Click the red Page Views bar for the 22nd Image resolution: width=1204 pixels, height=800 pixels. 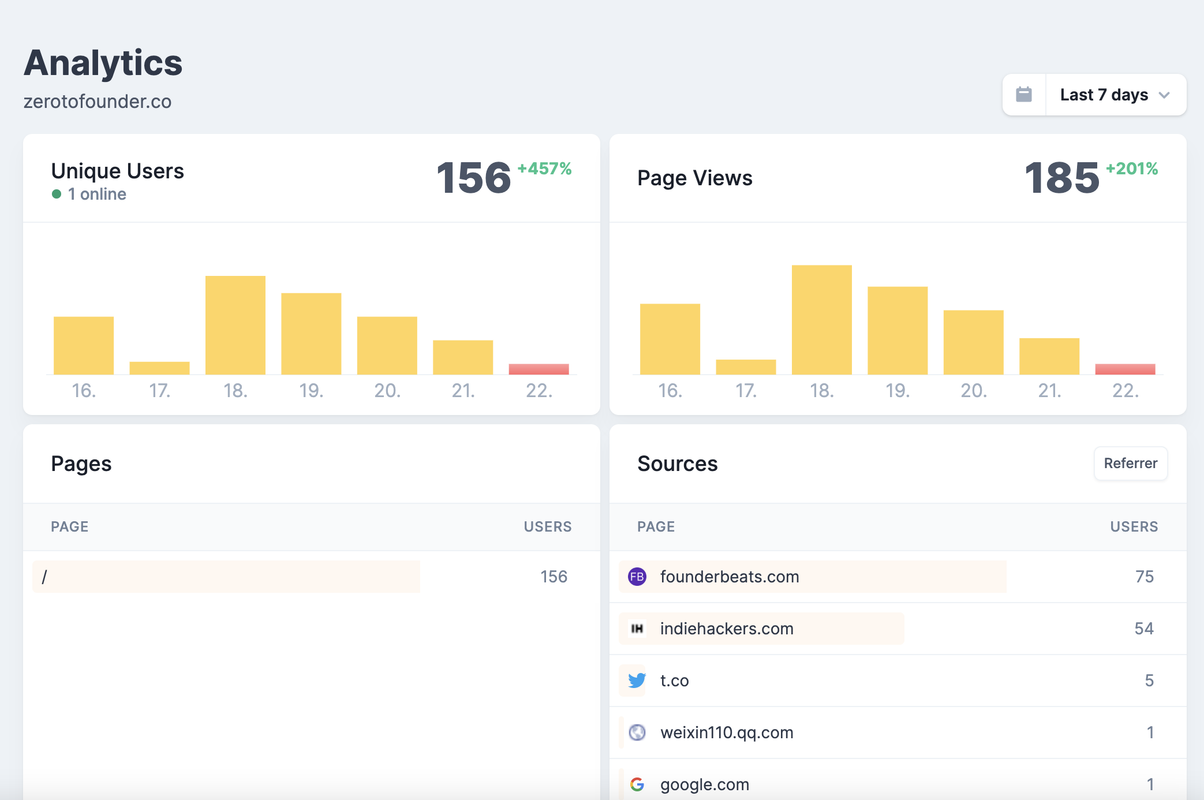pos(1125,369)
